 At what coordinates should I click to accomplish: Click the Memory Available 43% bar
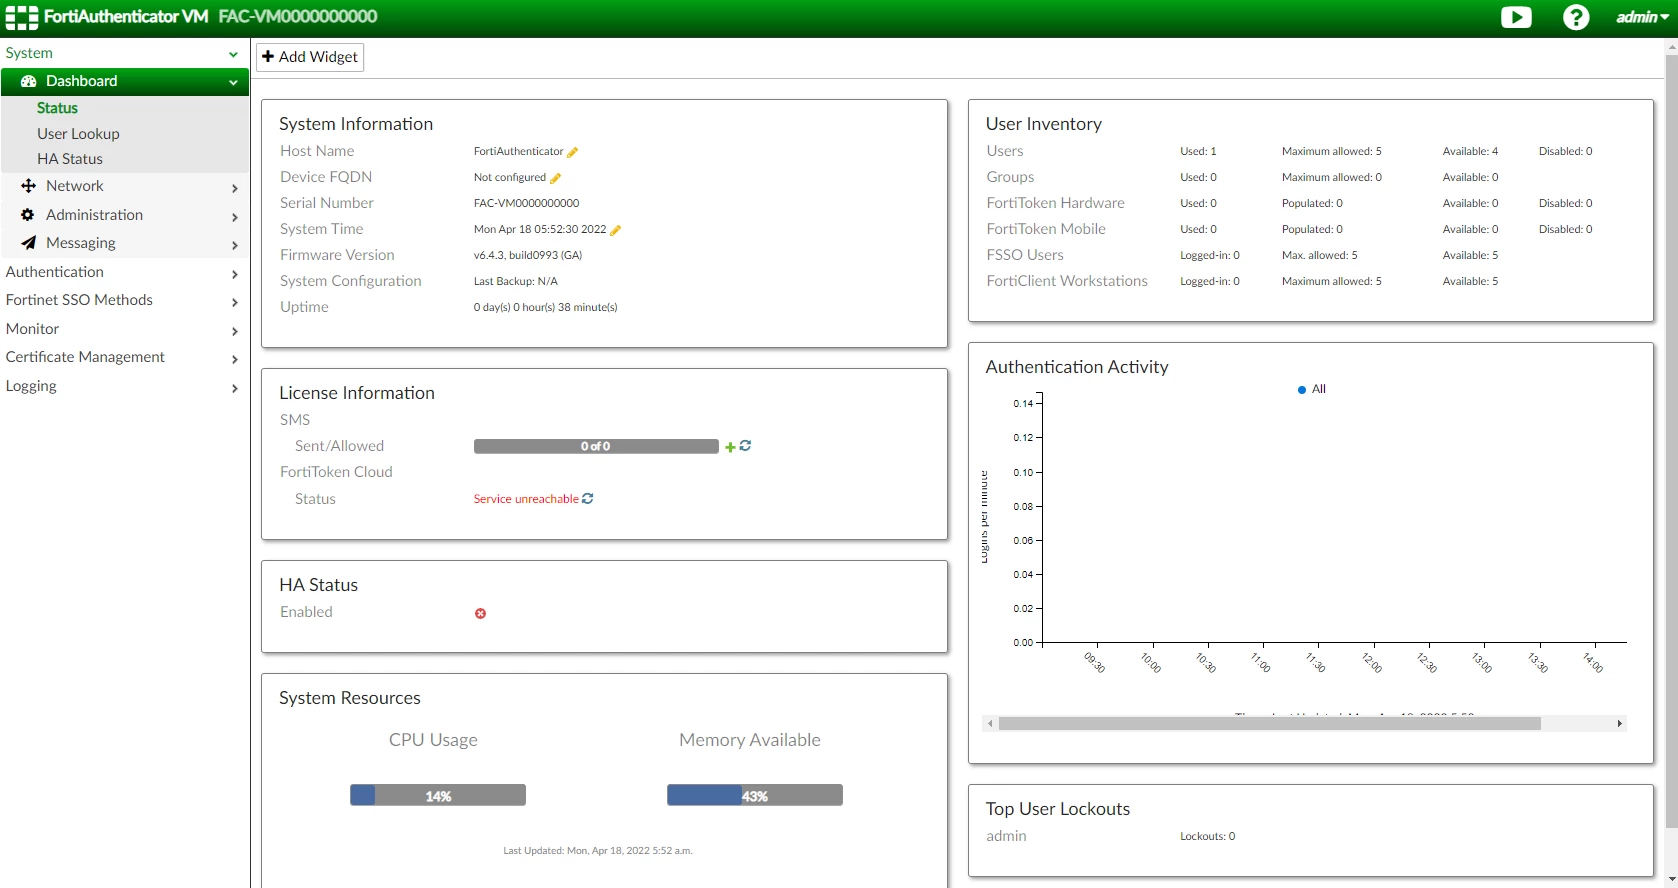[755, 796]
